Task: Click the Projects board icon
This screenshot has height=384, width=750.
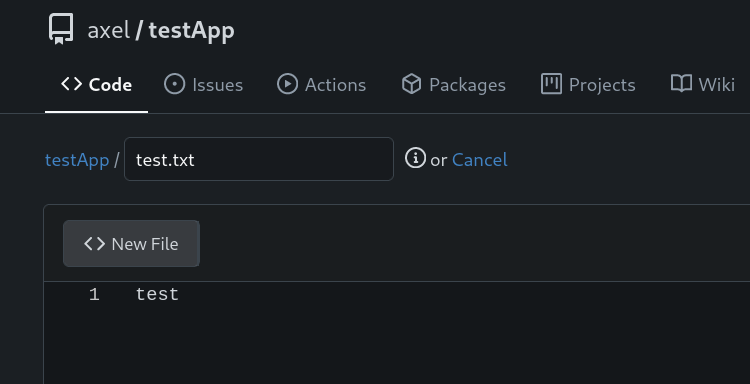Action: (551, 84)
